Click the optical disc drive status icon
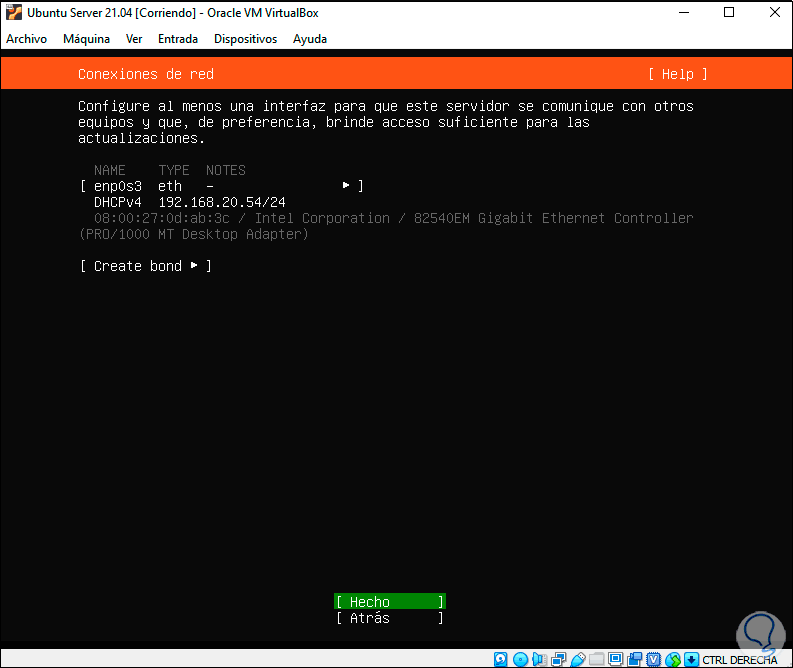 (520, 659)
